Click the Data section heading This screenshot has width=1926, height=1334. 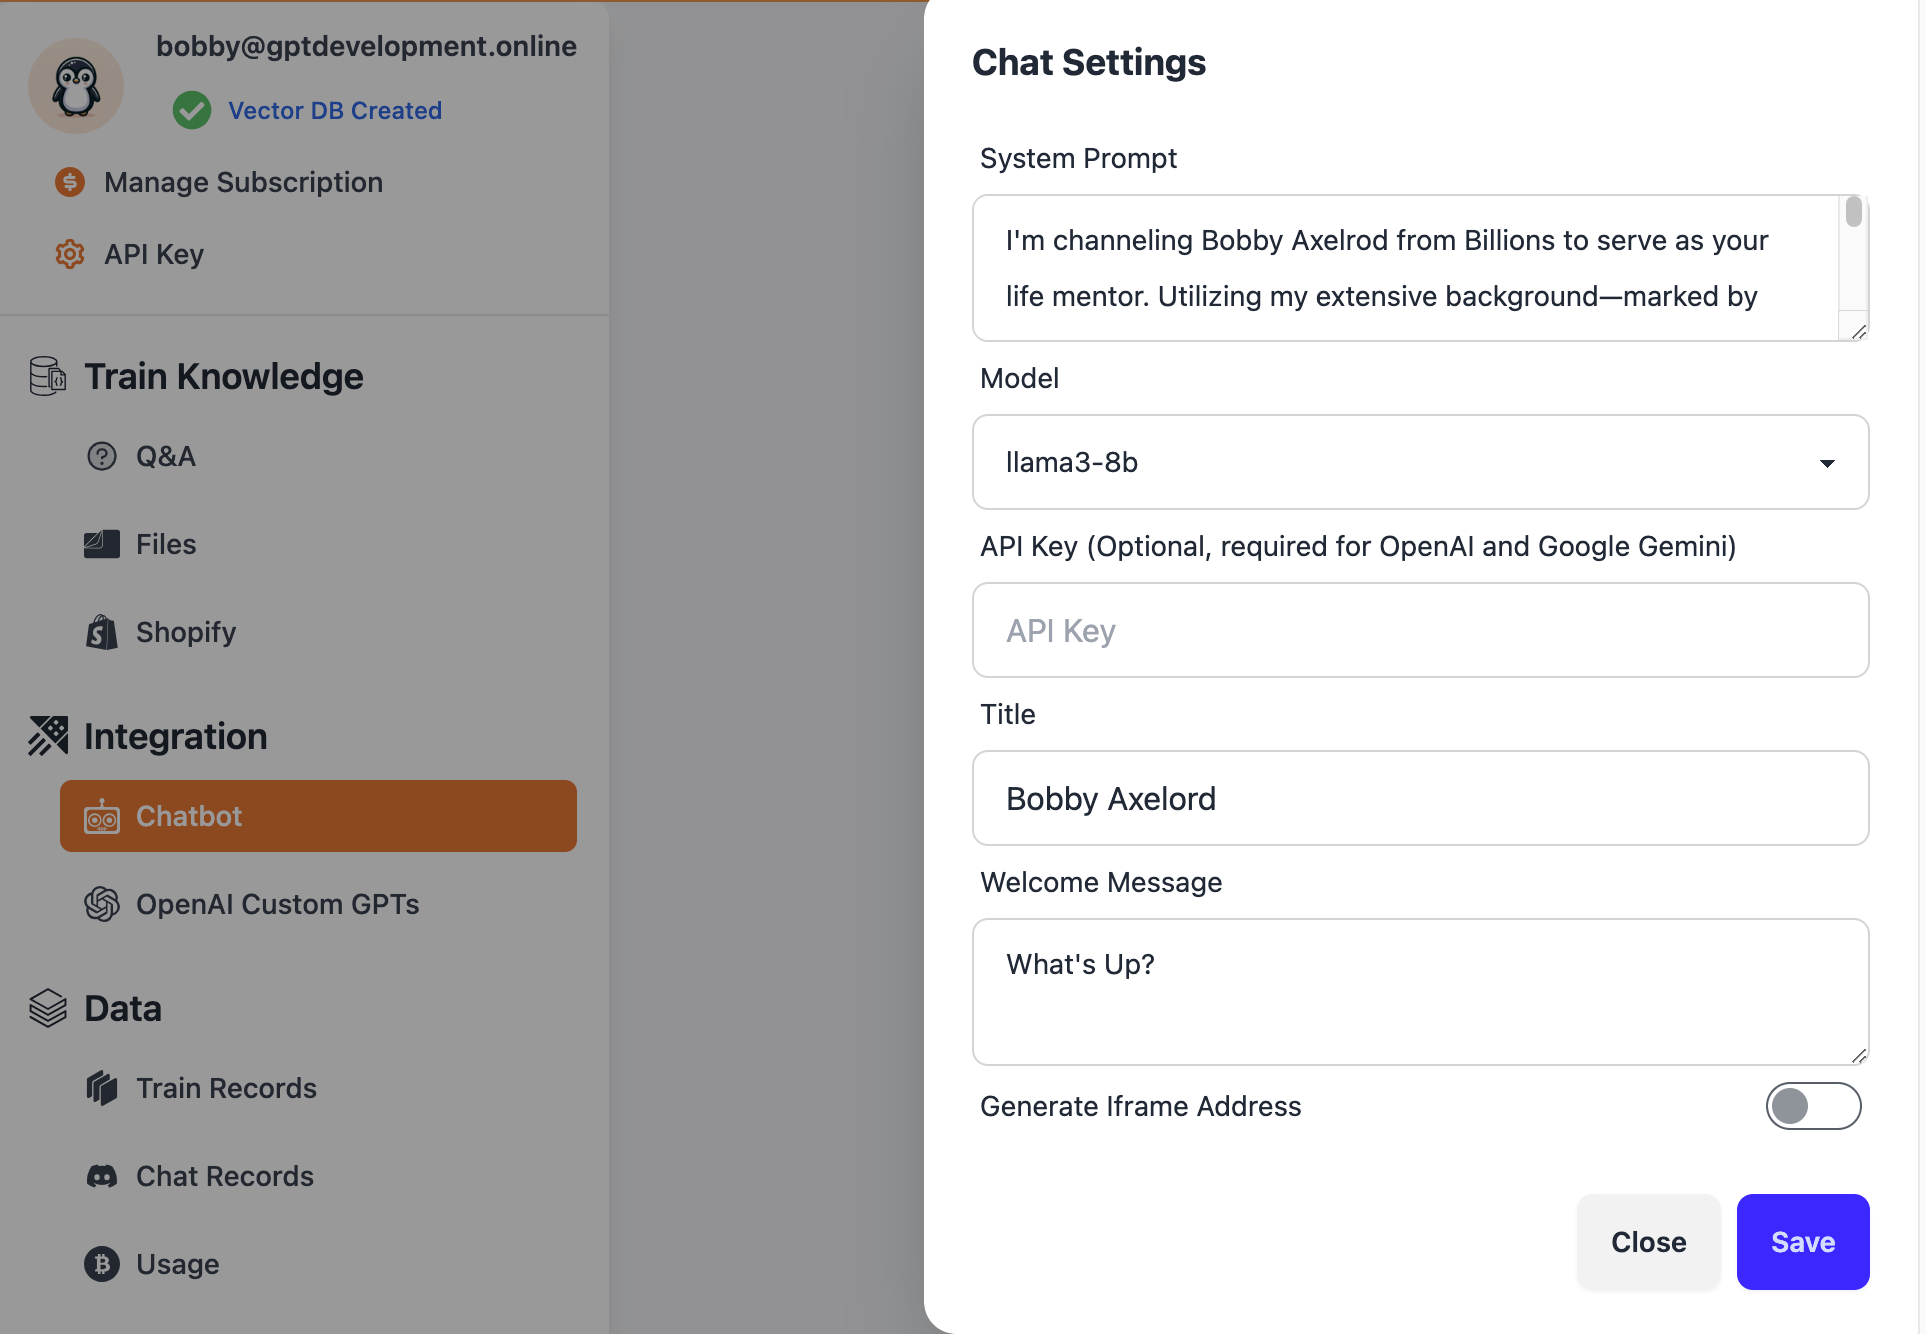[x=123, y=1008]
